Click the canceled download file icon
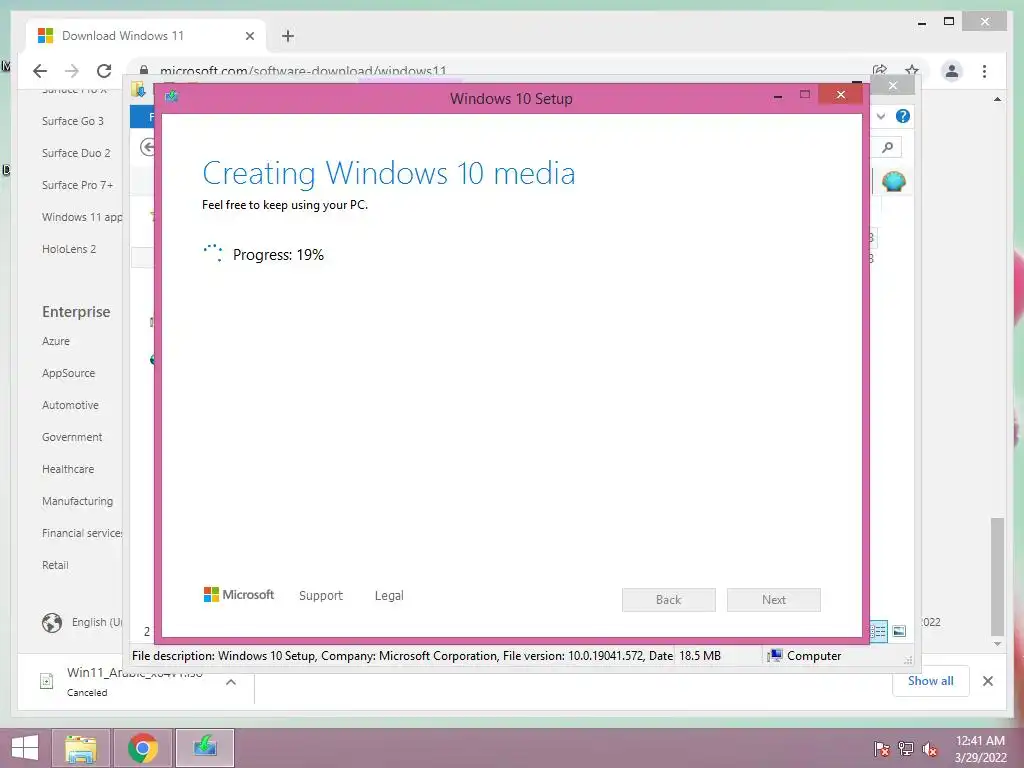This screenshot has height=768, width=1024. click(x=46, y=681)
